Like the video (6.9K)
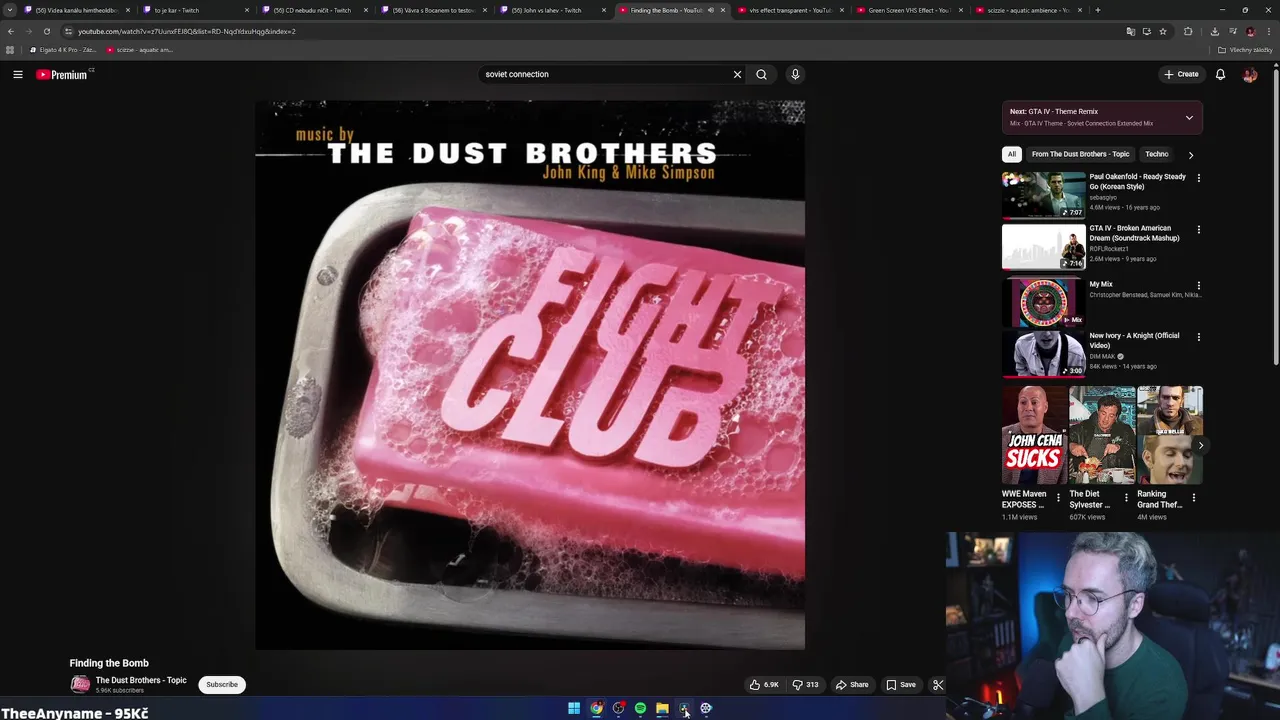This screenshot has width=1280, height=720. [764, 685]
